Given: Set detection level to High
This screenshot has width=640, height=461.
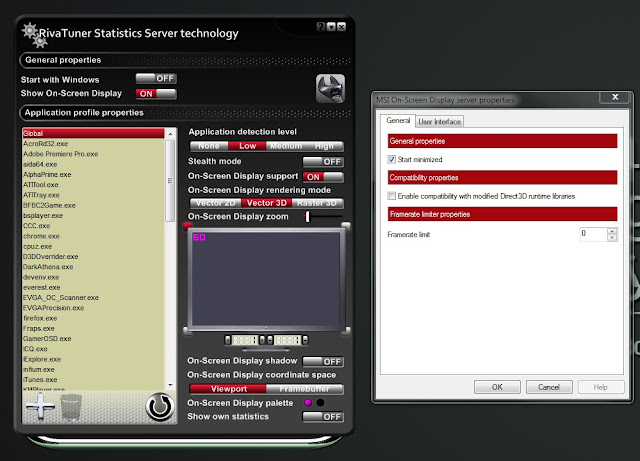Looking at the screenshot, I should [x=324, y=146].
